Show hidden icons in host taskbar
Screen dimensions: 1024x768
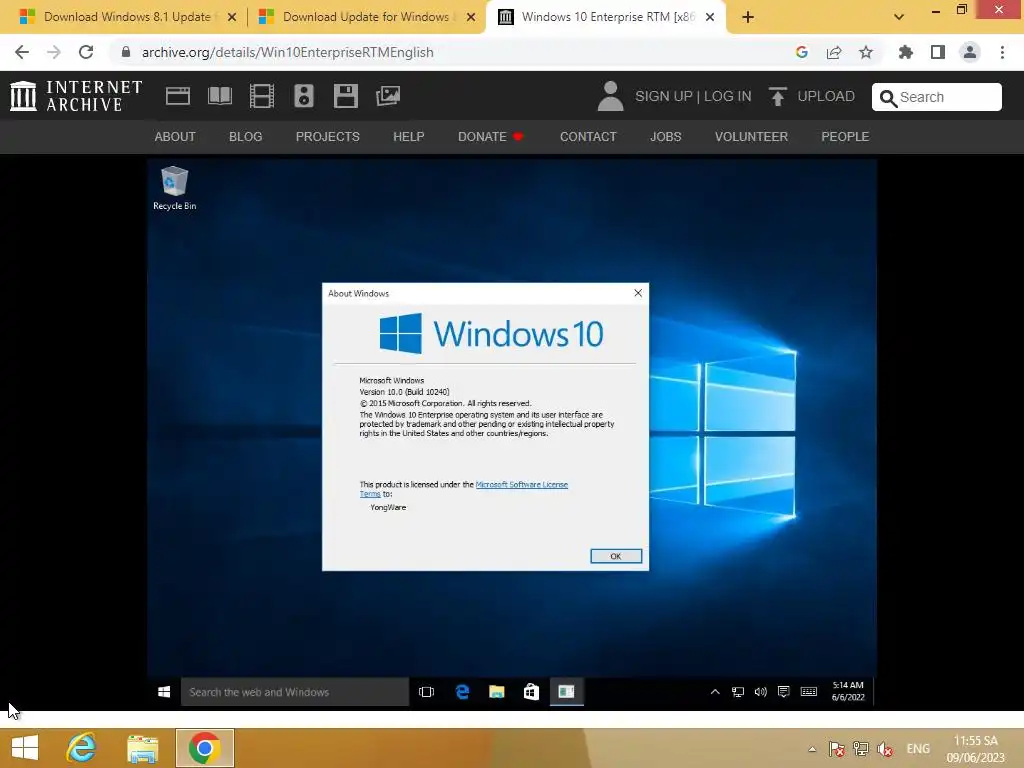pyautogui.click(x=812, y=749)
